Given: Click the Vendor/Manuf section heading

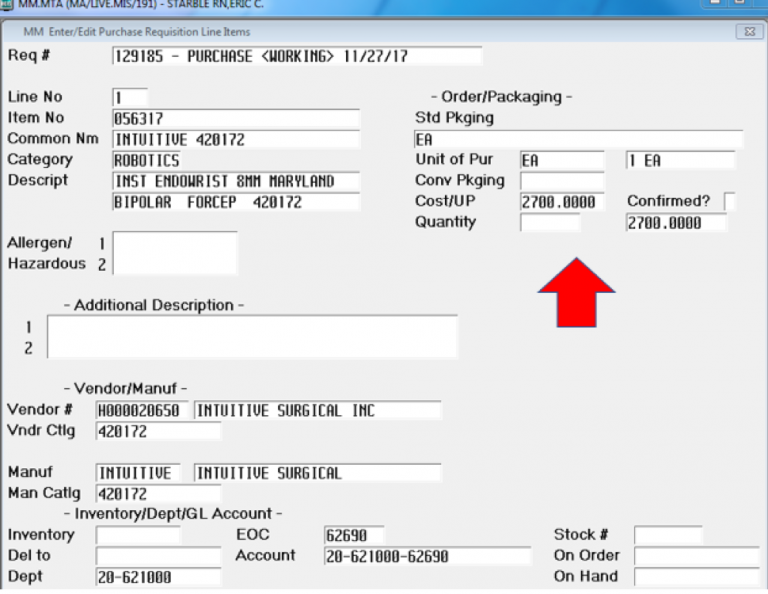Looking at the screenshot, I should coord(125,388).
